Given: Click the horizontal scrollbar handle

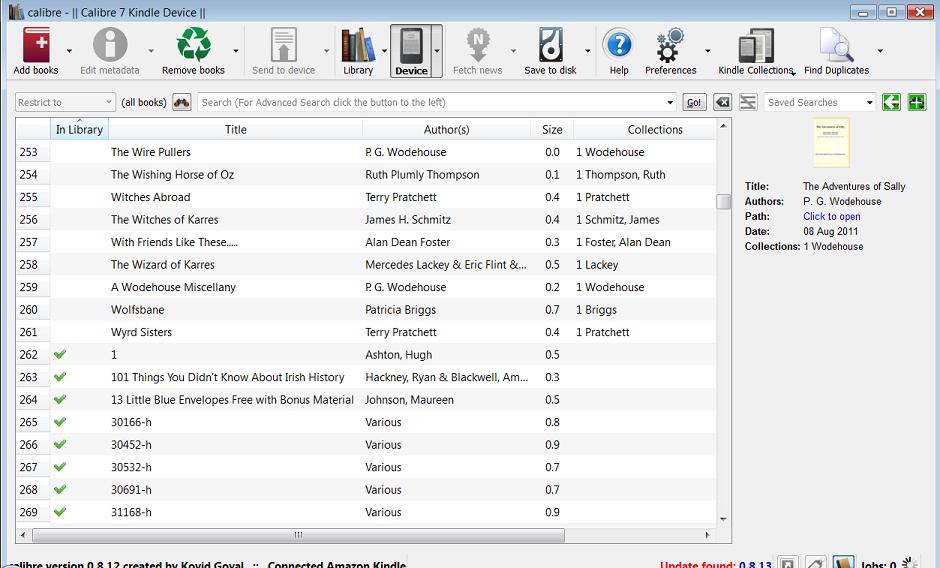Looking at the screenshot, I should coord(298,535).
